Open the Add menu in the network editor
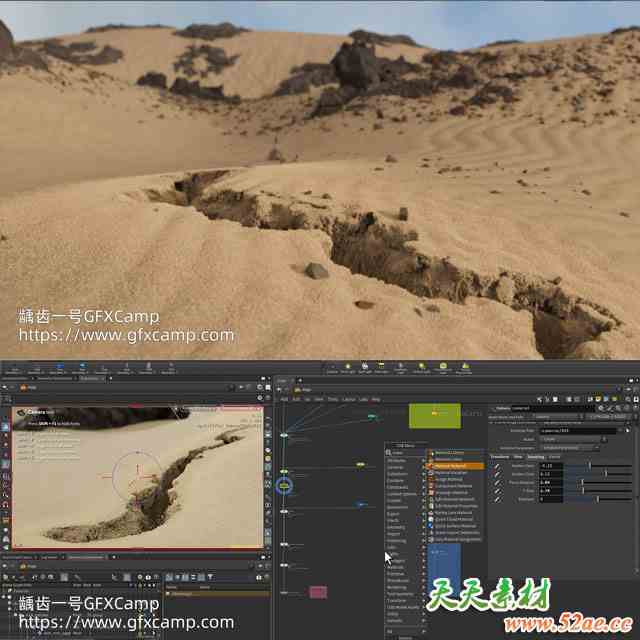Image resolution: width=640 pixels, height=640 pixels. [x=284, y=399]
